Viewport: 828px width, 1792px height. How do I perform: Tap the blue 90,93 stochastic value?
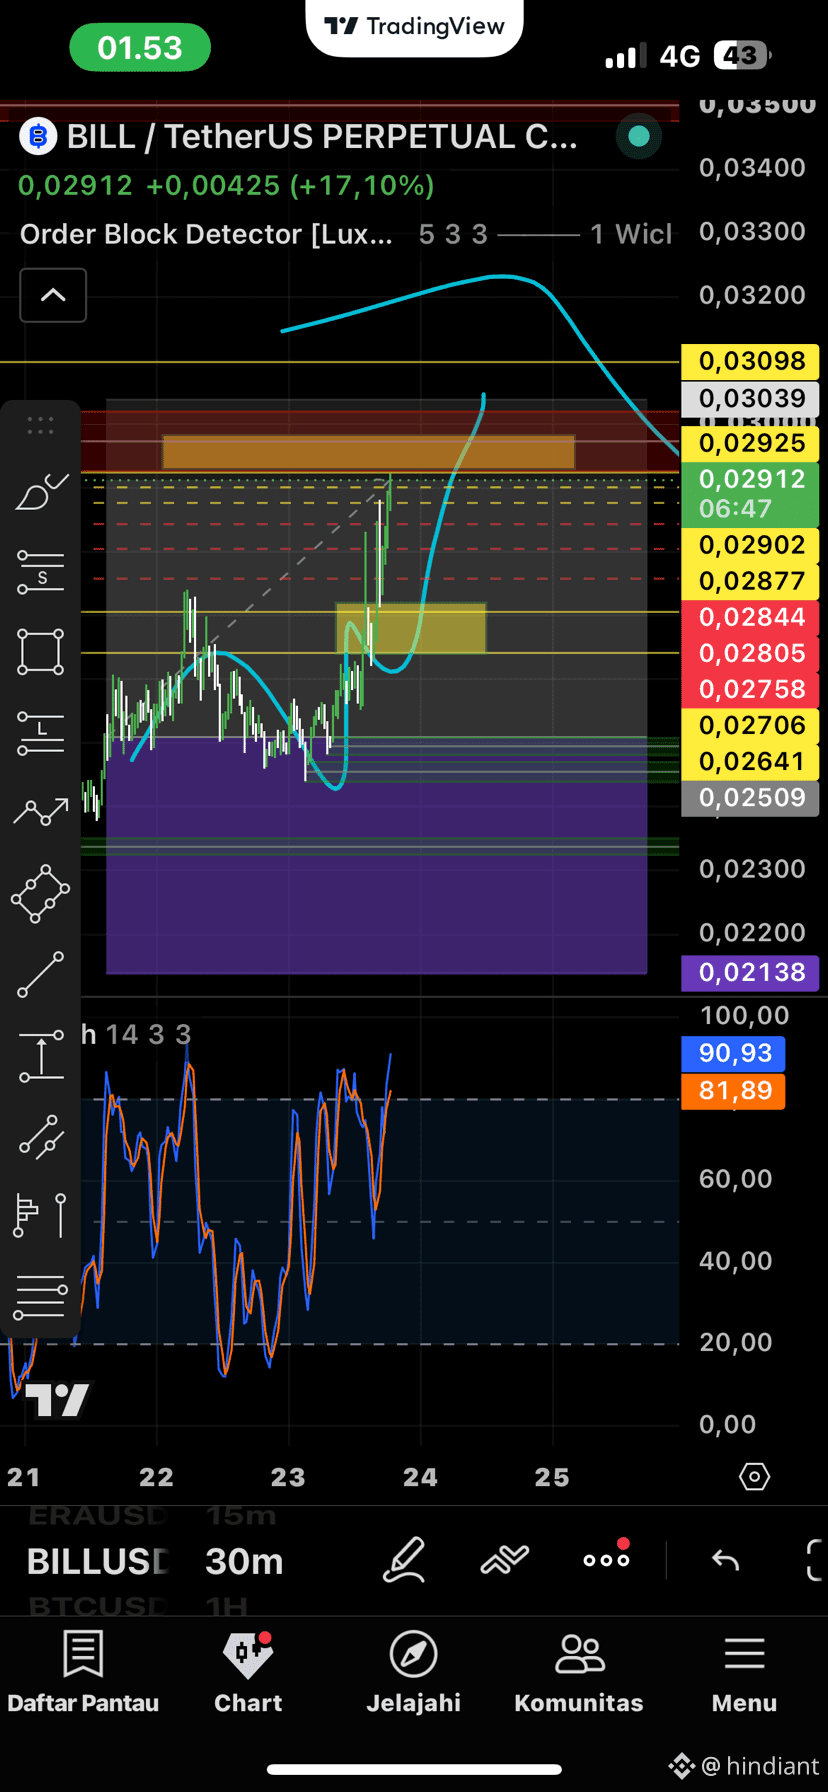pos(734,1053)
